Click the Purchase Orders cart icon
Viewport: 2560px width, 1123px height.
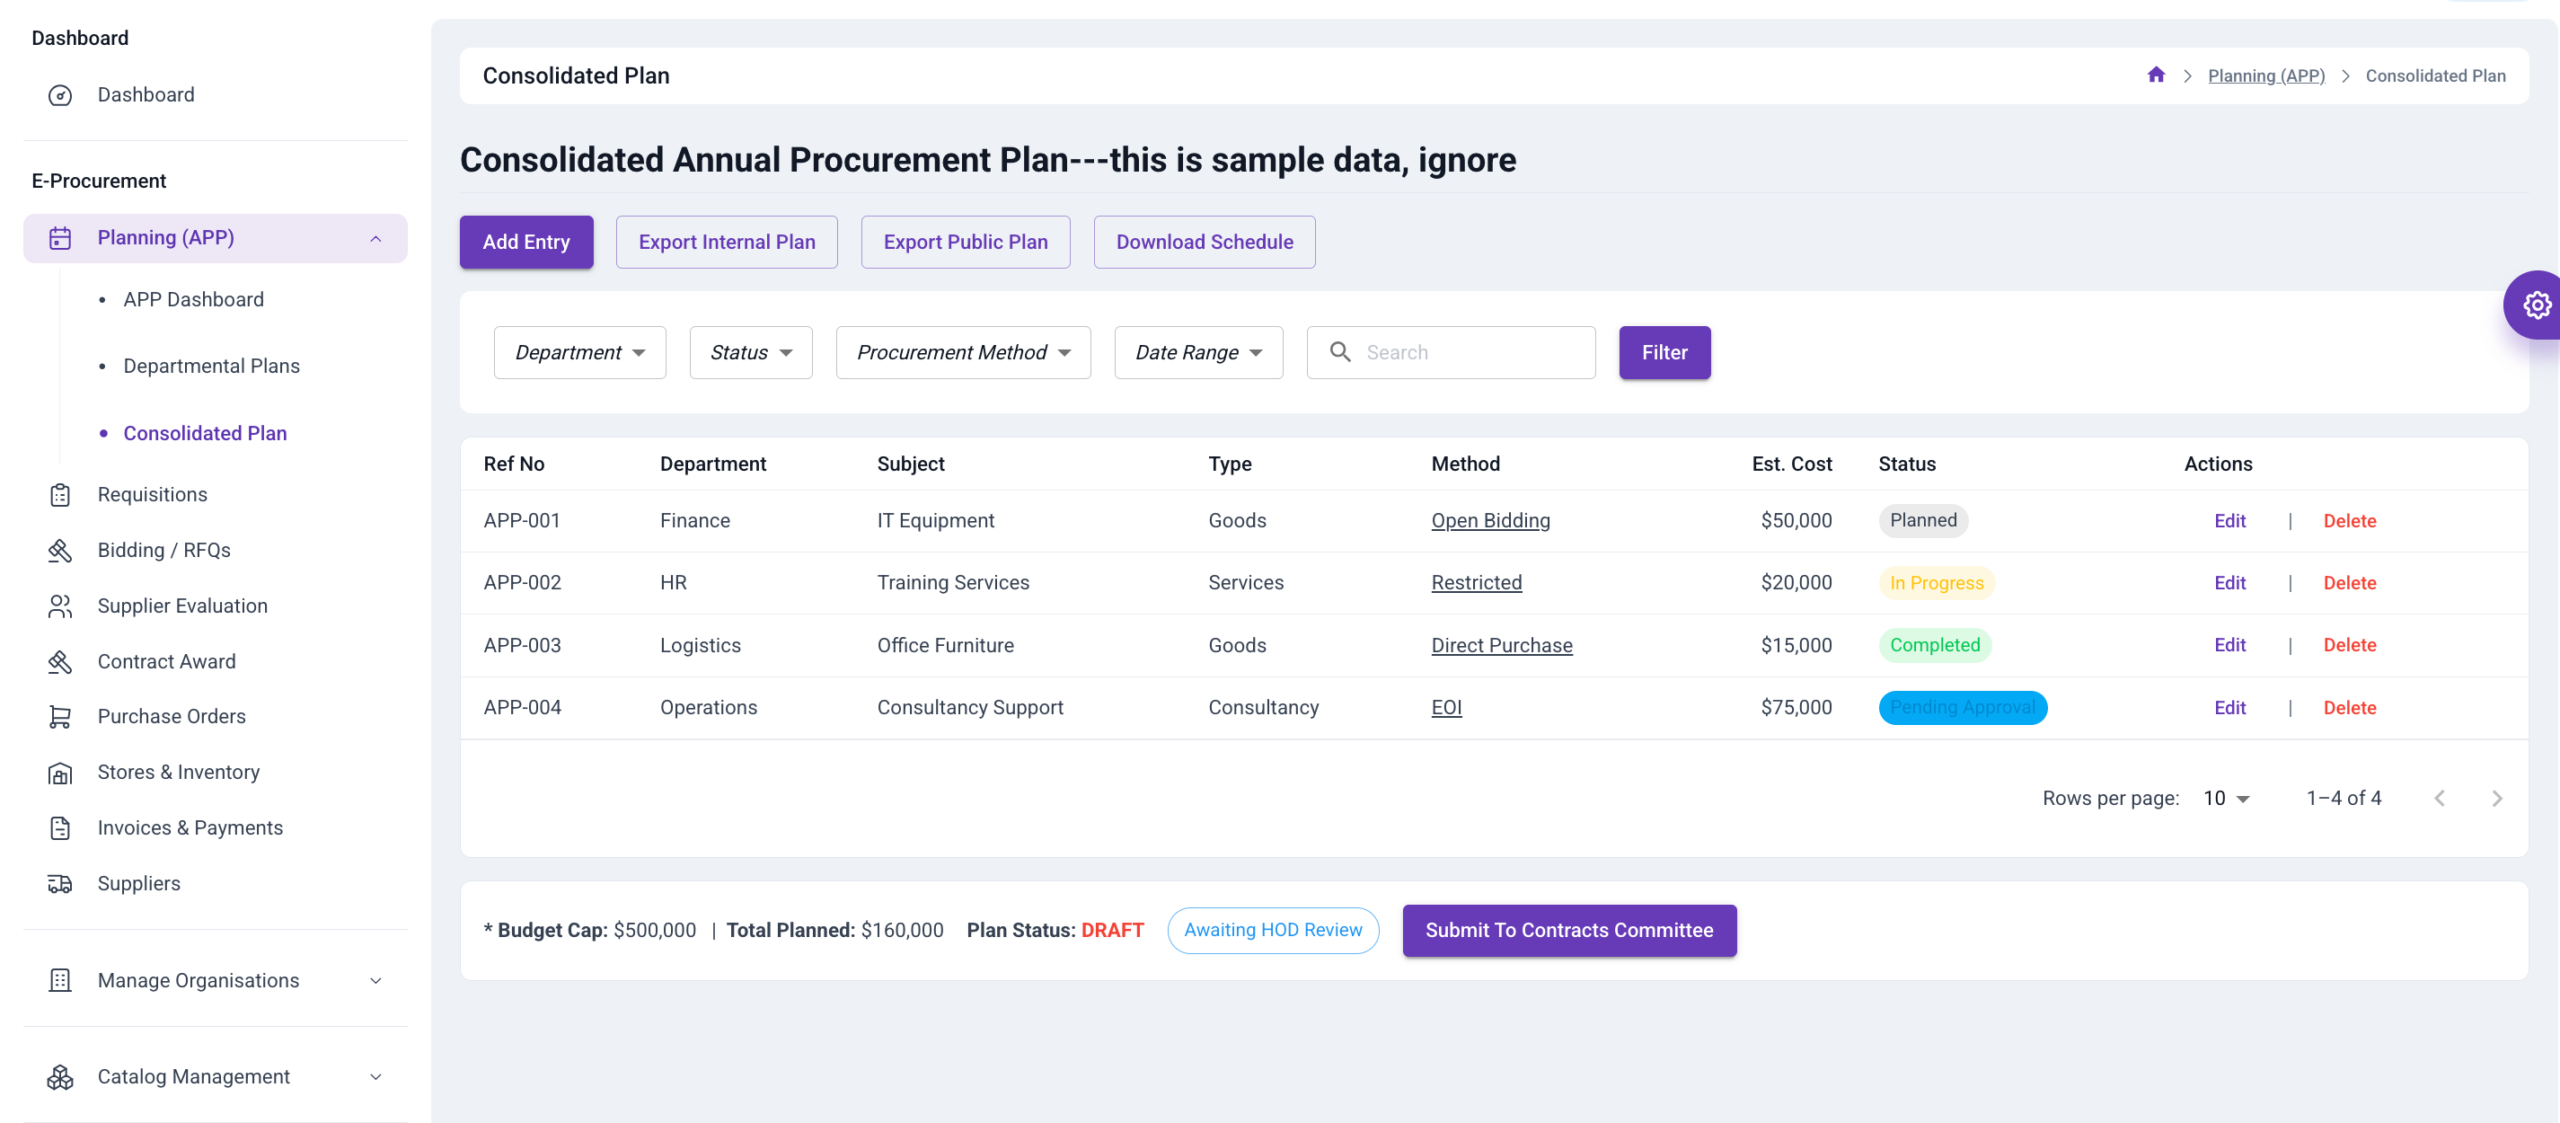tap(60, 717)
